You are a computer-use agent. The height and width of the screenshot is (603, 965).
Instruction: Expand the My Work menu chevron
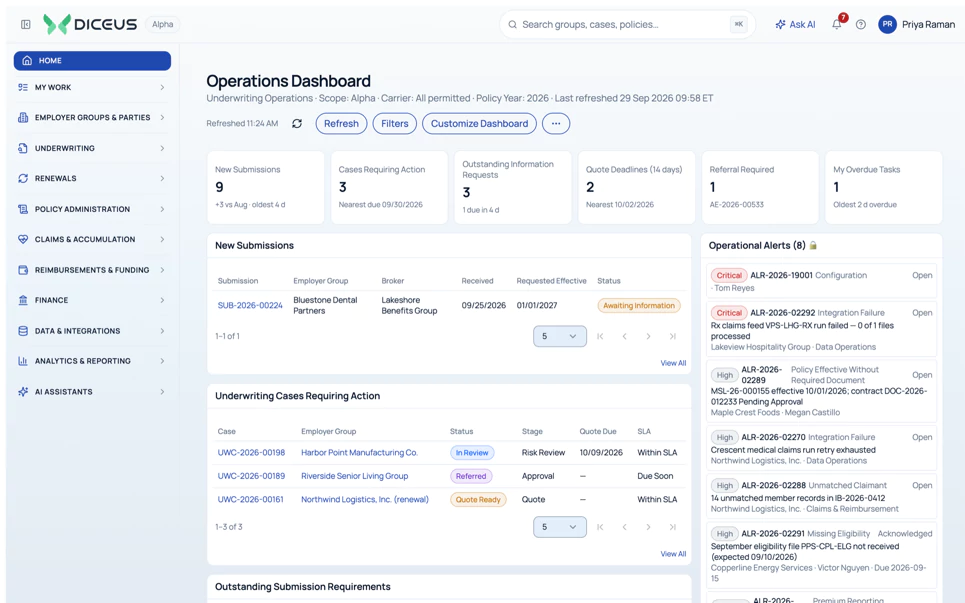click(x=162, y=87)
